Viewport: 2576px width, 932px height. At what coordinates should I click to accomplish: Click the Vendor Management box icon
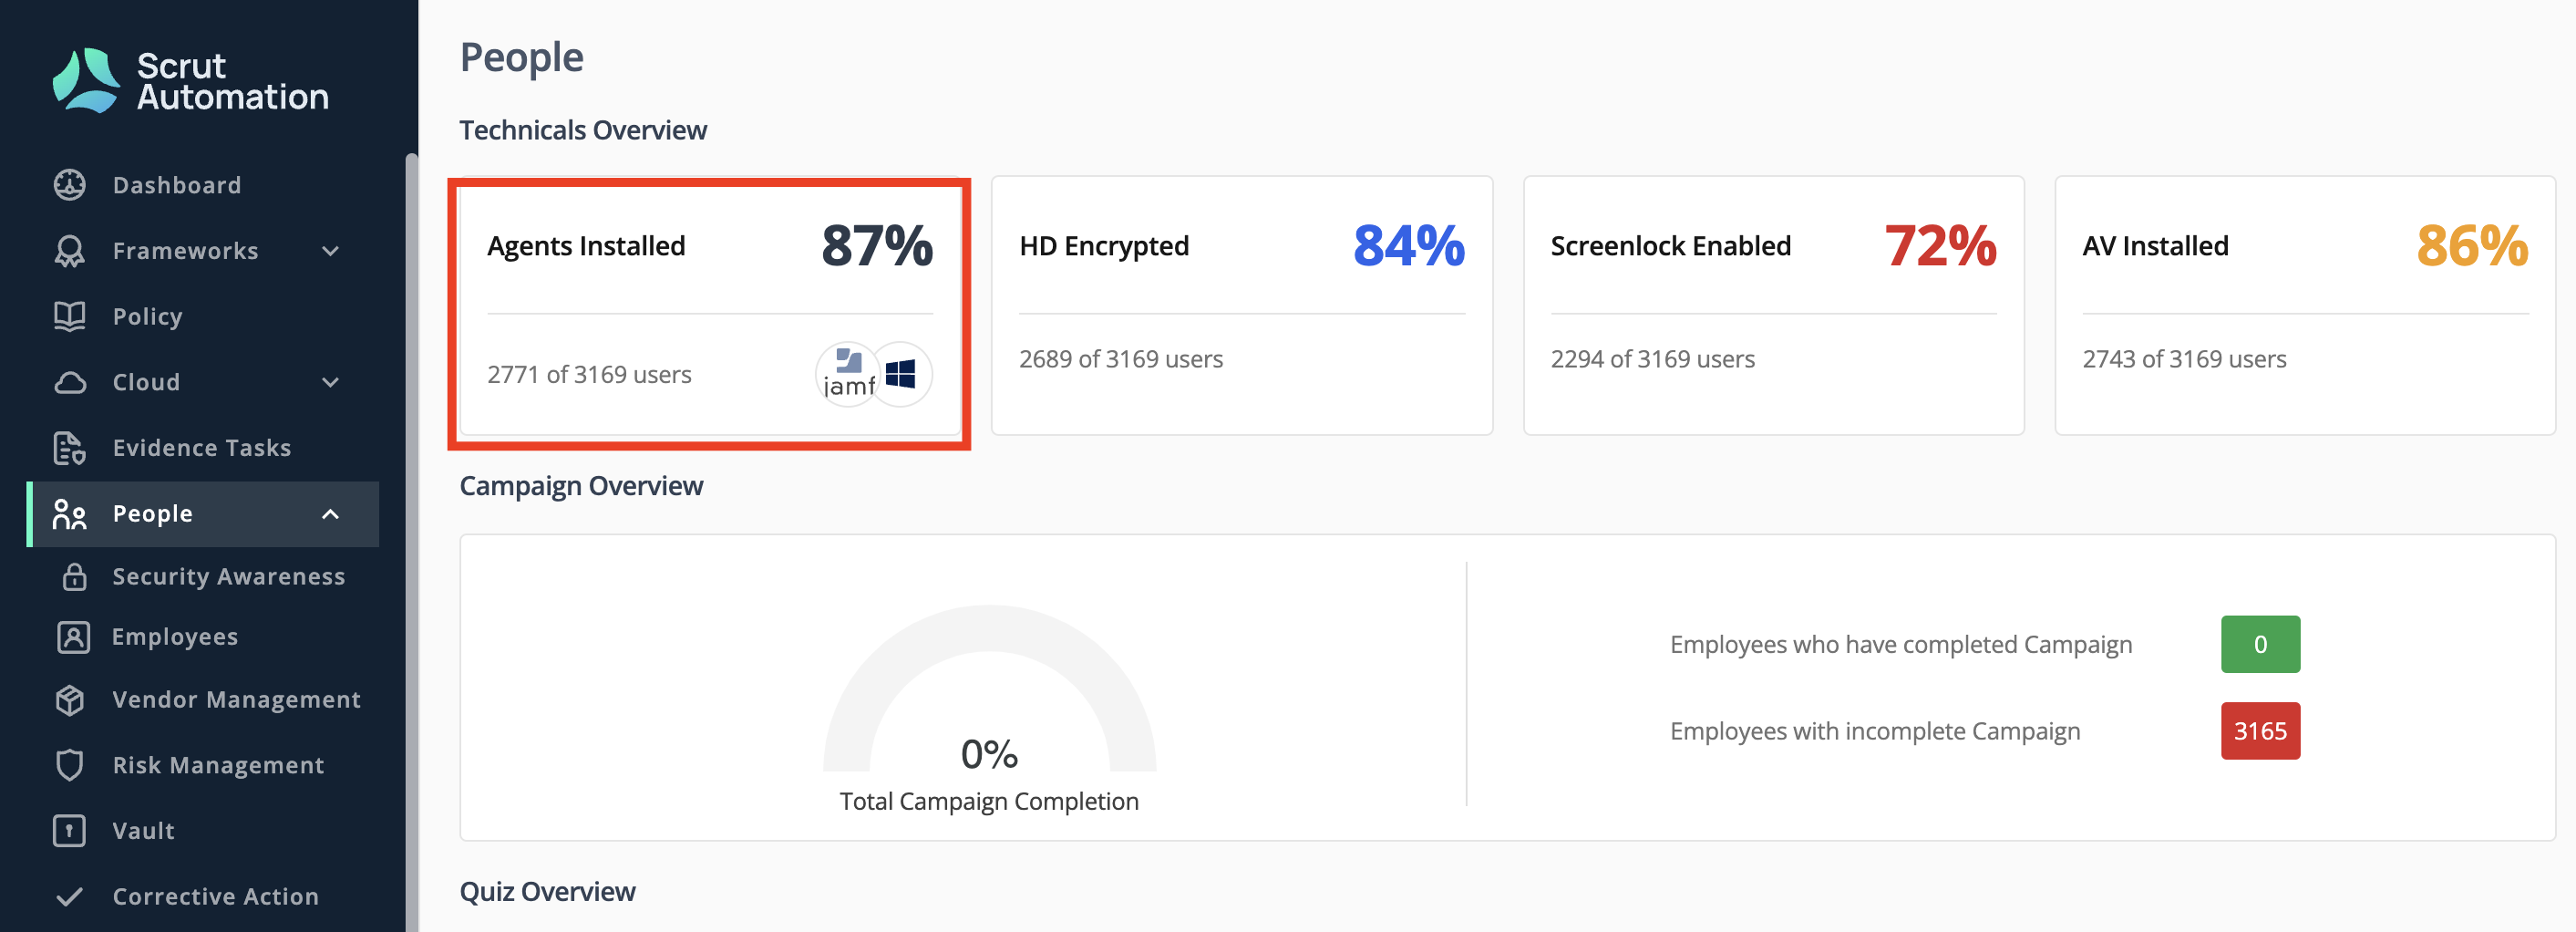[x=69, y=700]
